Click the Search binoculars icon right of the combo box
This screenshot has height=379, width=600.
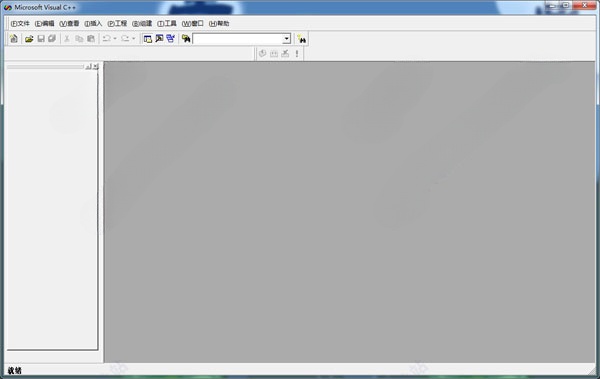point(302,39)
